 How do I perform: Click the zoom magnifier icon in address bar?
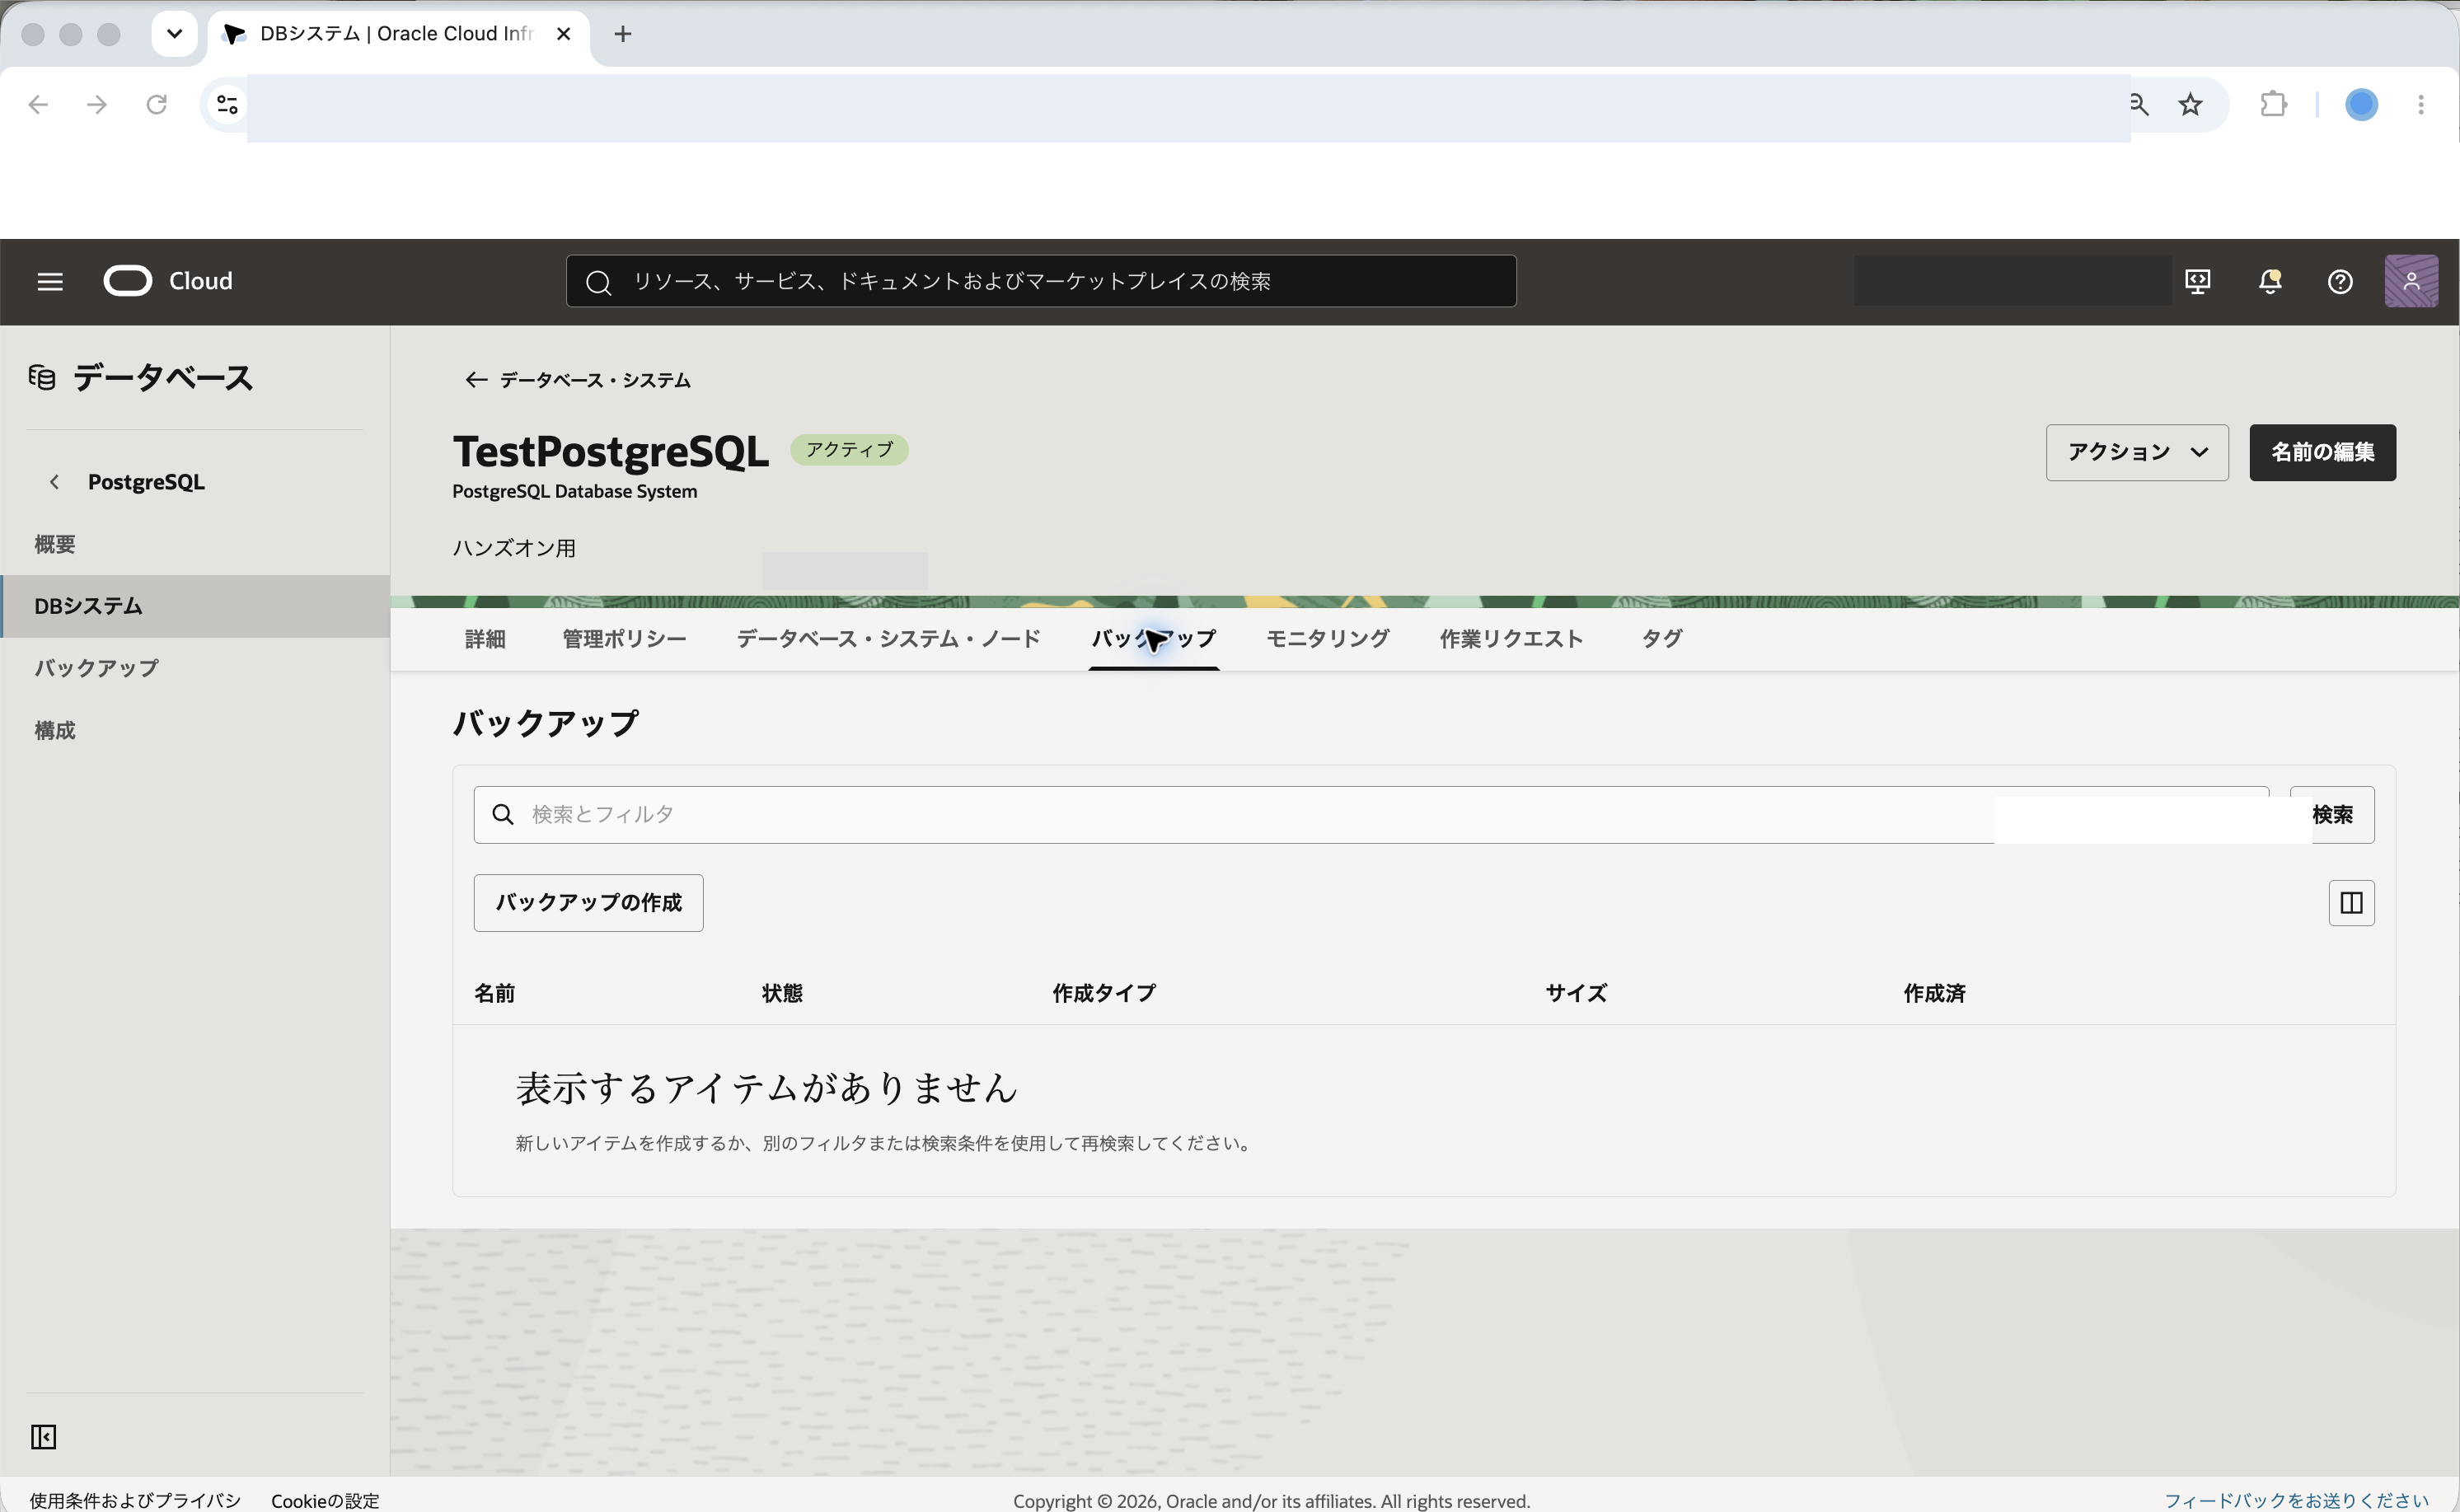[2139, 104]
